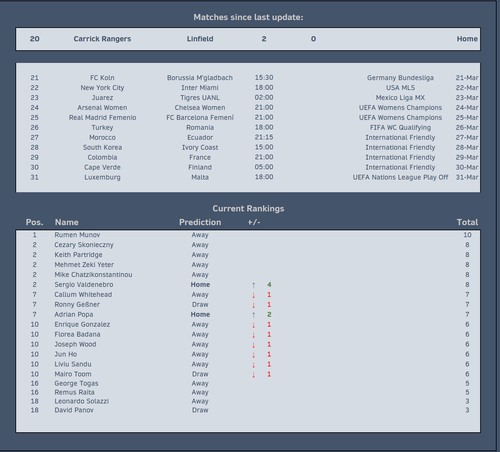Click the down arrow for Liviu Sandu
This screenshot has width=500, height=452.
tap(254, 365)
